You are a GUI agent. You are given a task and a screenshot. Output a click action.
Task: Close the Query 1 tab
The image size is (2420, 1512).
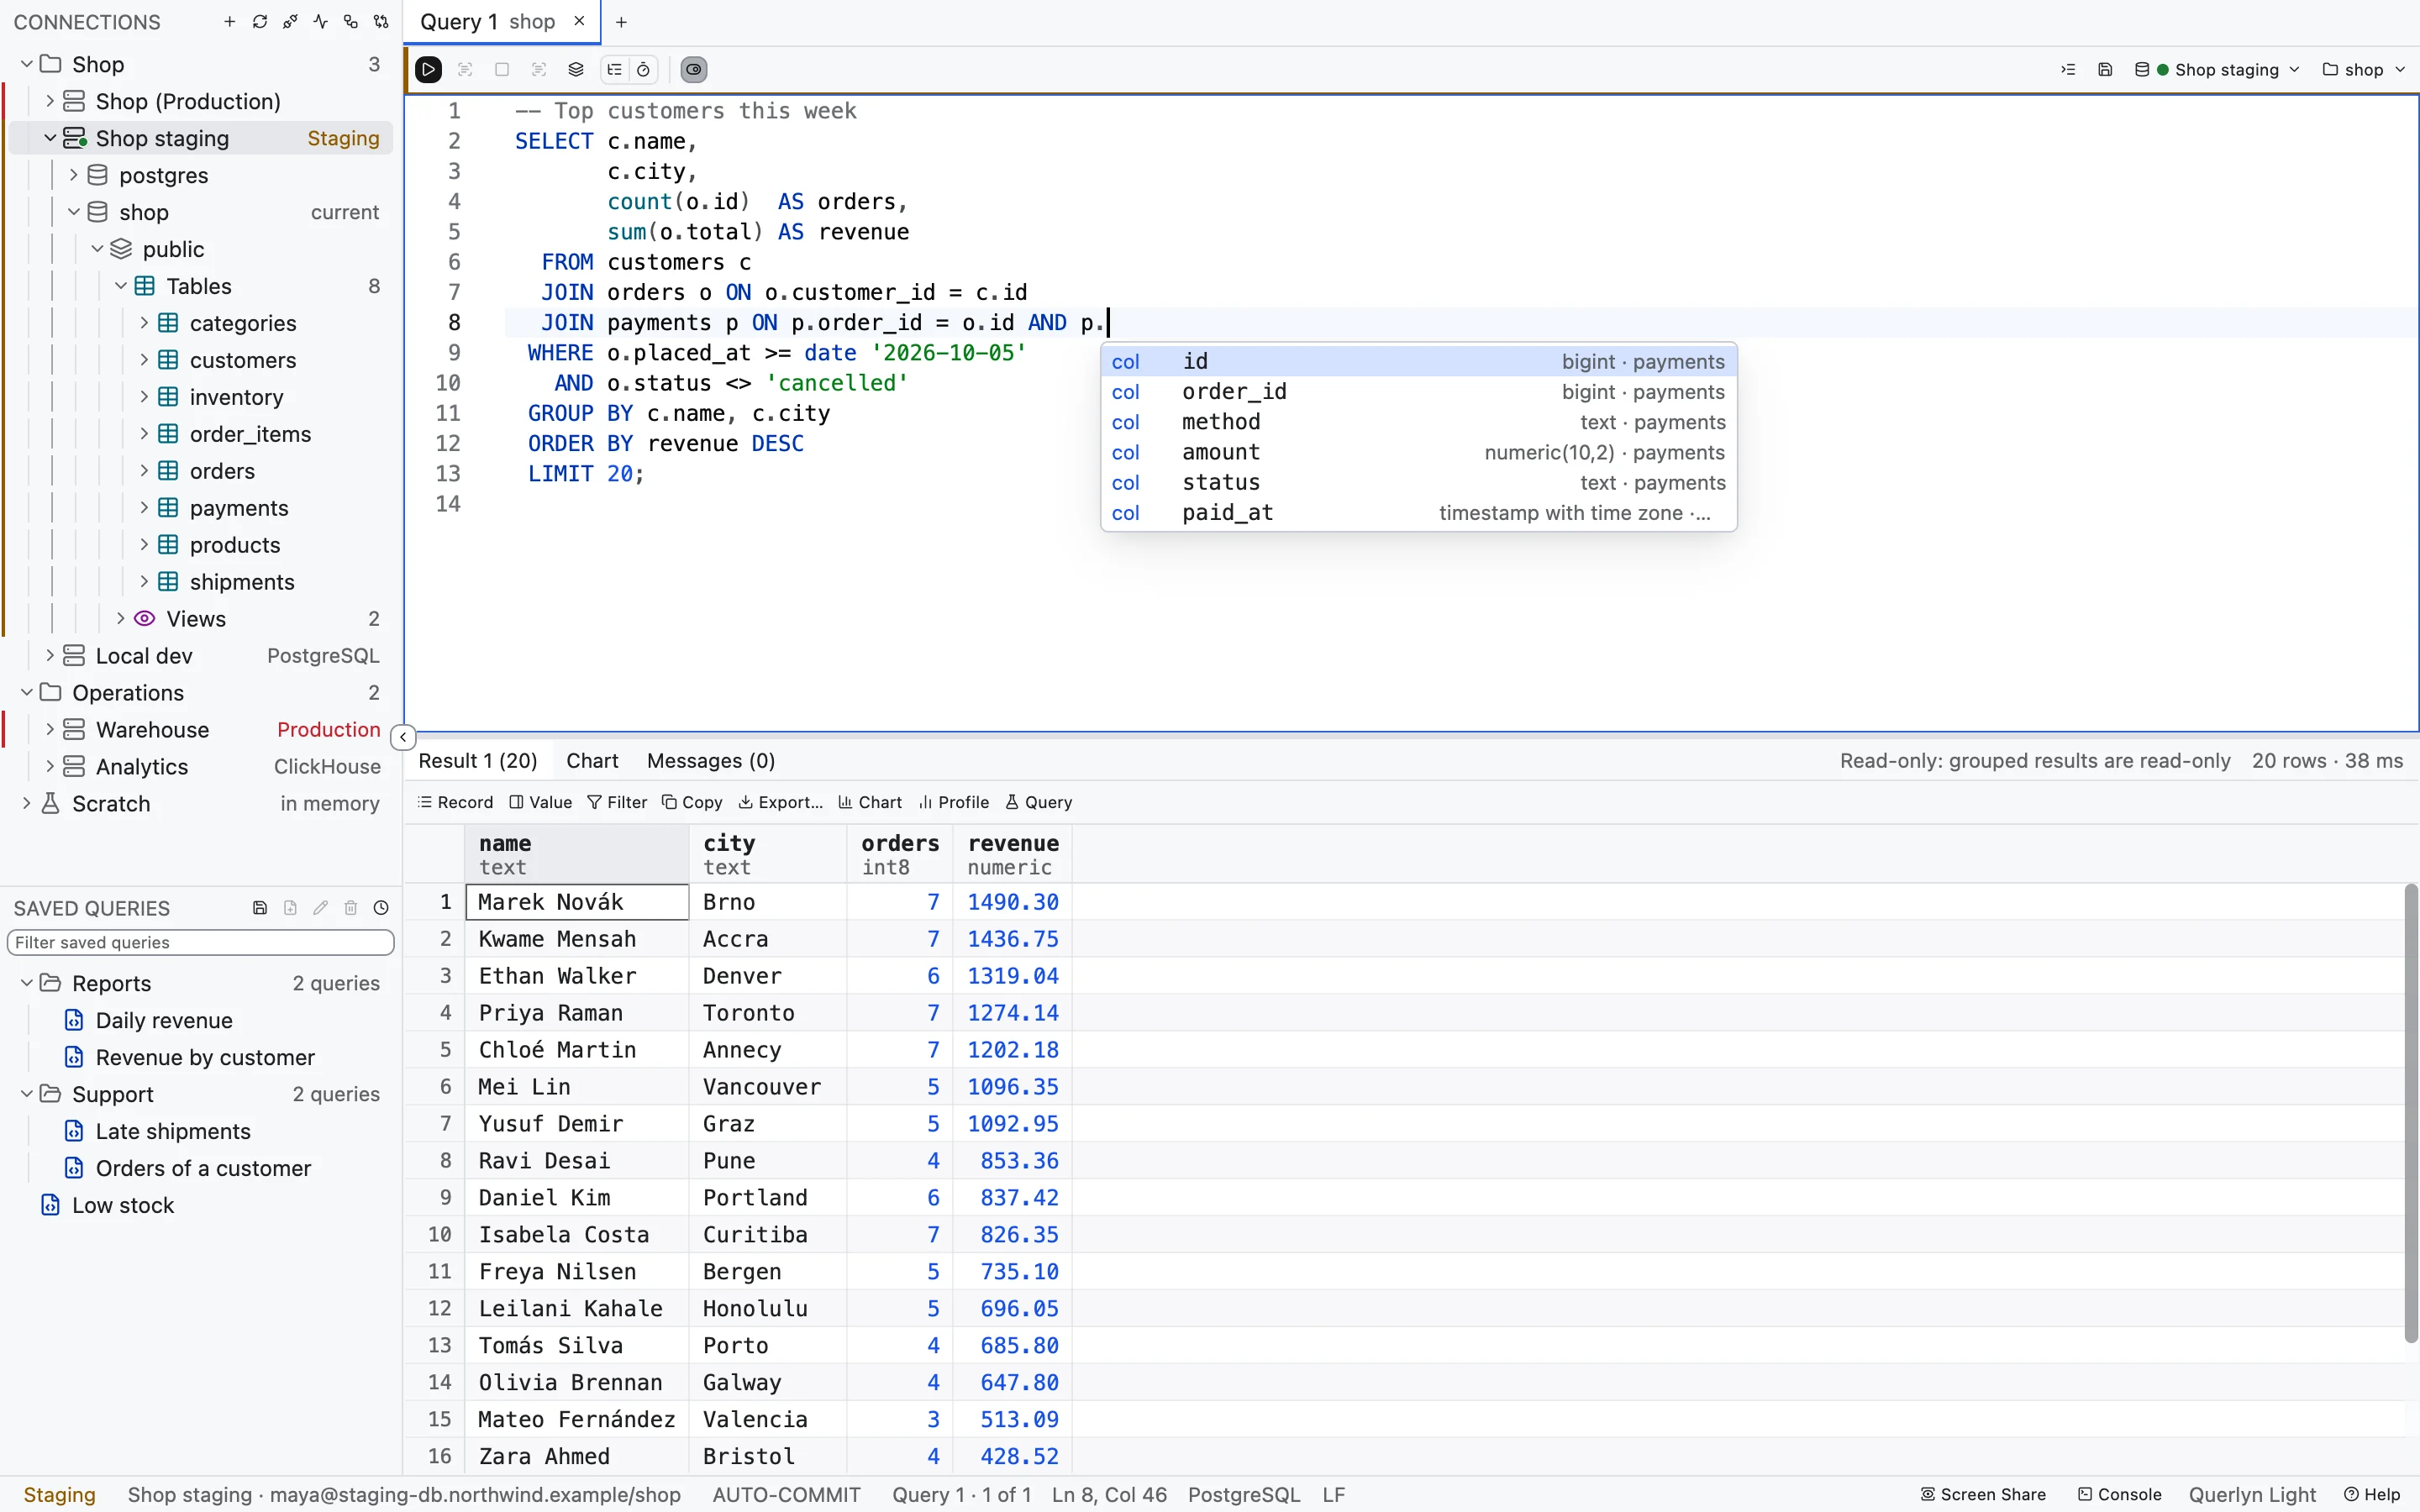click(x=579, y=21)
